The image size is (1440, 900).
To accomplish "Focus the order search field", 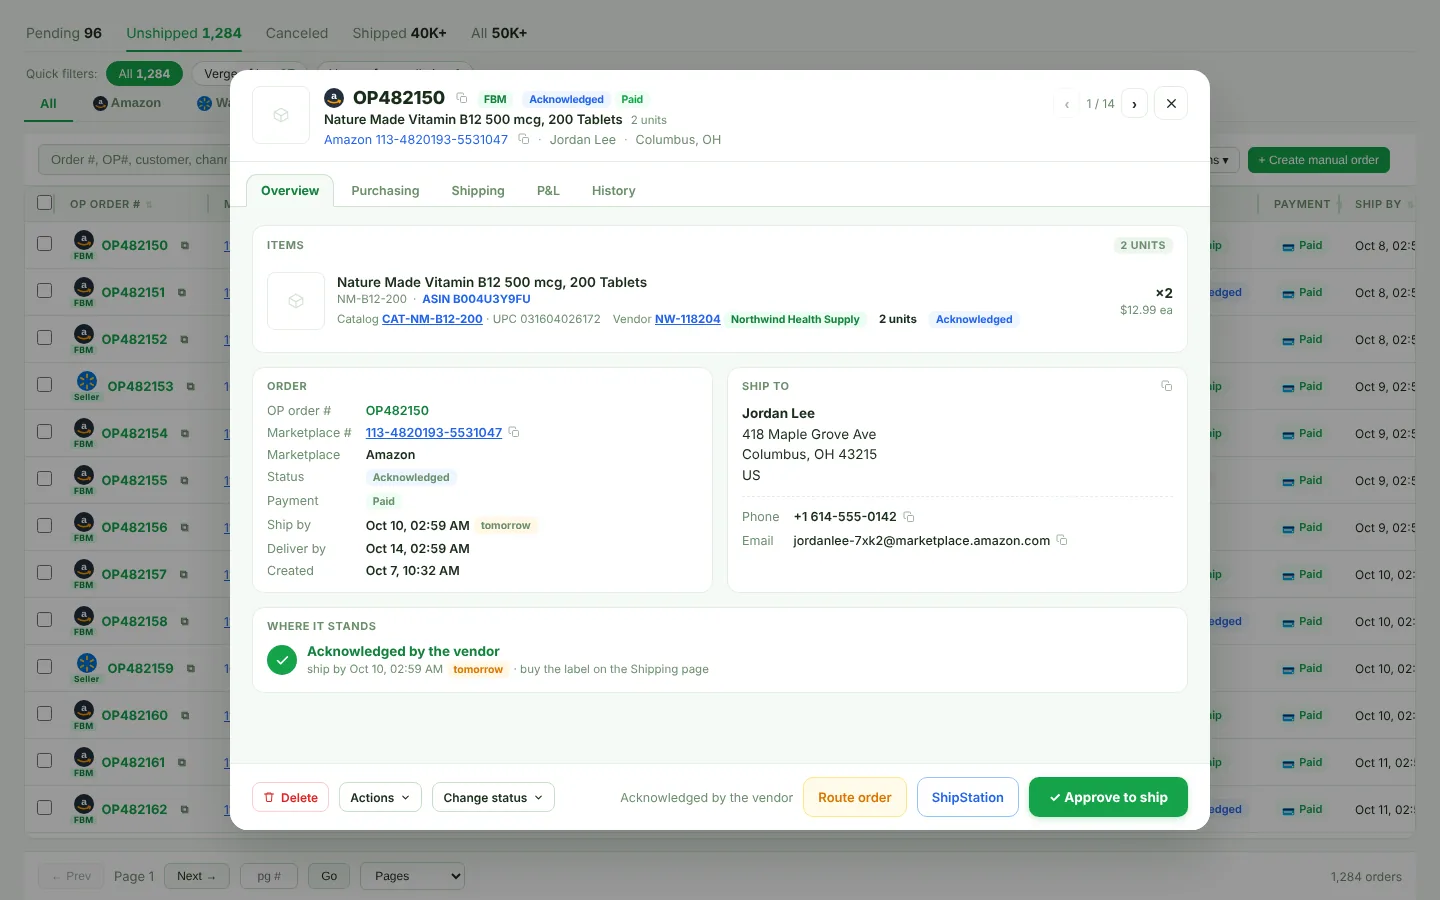I will click(134, 160).
